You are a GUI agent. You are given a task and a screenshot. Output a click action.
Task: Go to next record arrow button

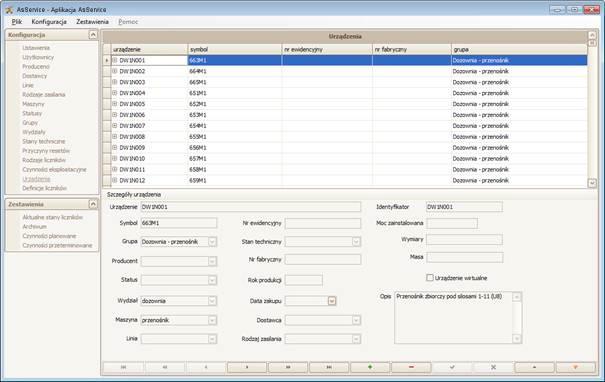click(247, 367)
